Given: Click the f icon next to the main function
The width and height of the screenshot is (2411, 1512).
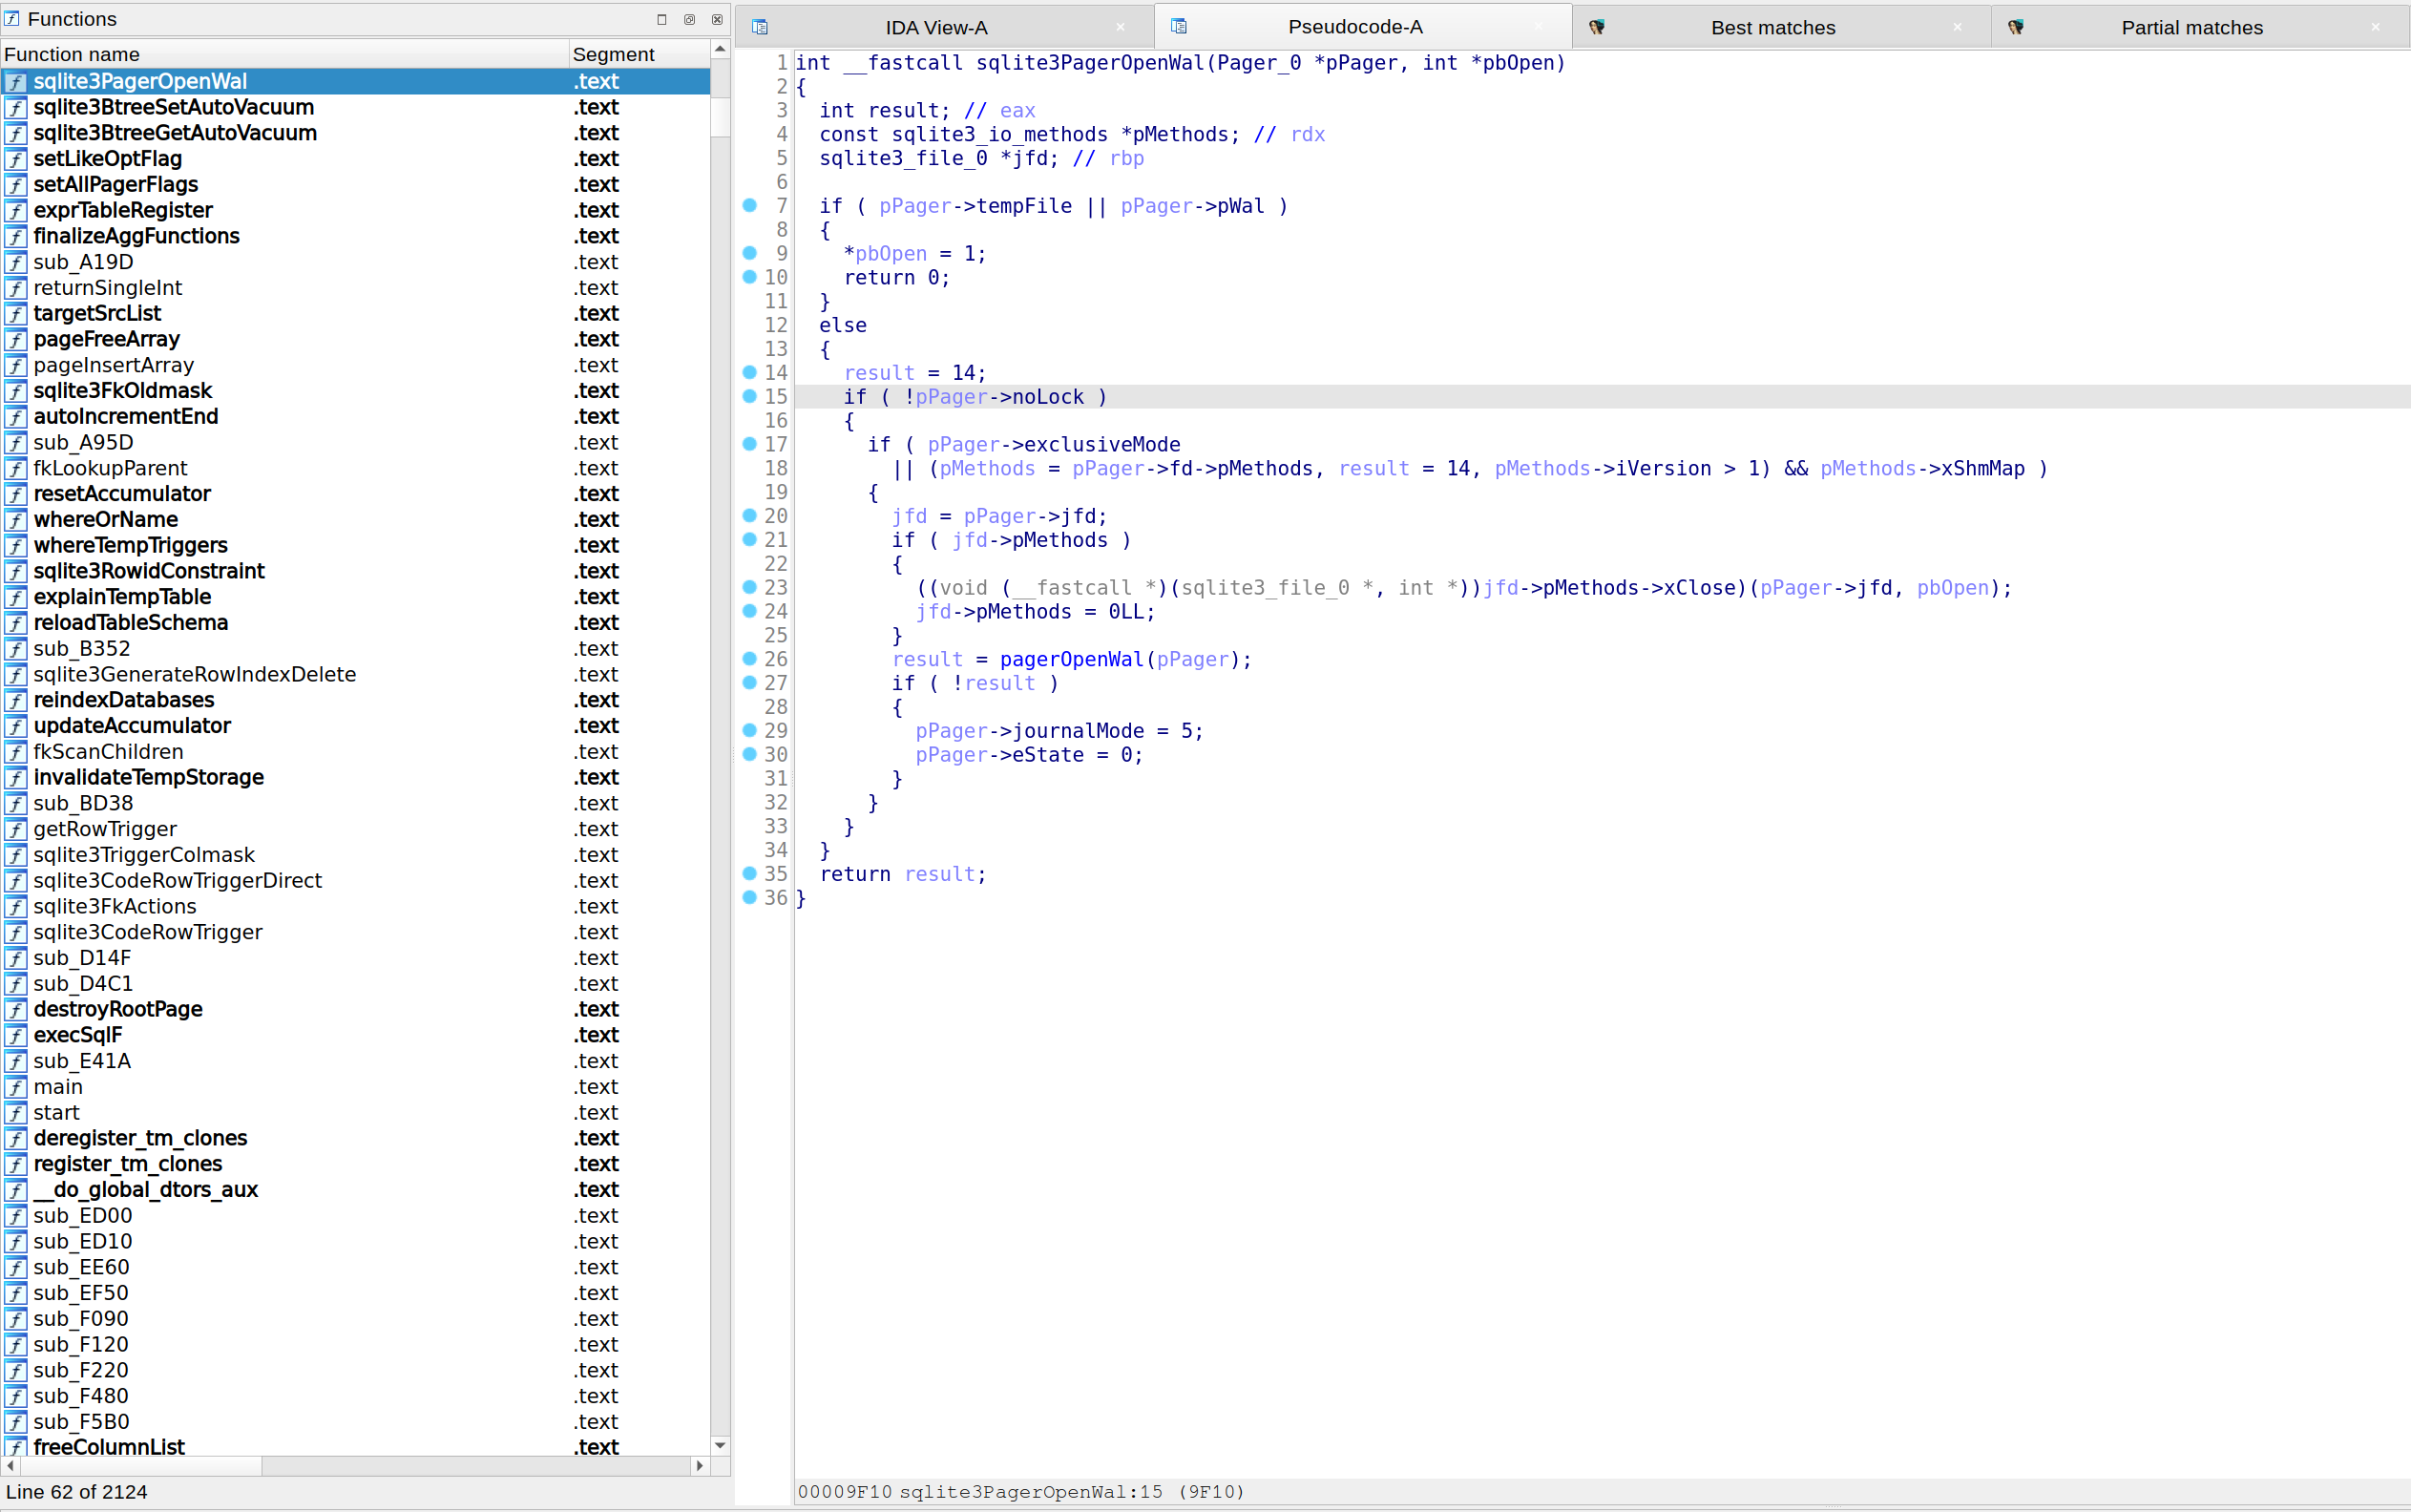Looking at the screenshot, I should tap(16, 1087).
